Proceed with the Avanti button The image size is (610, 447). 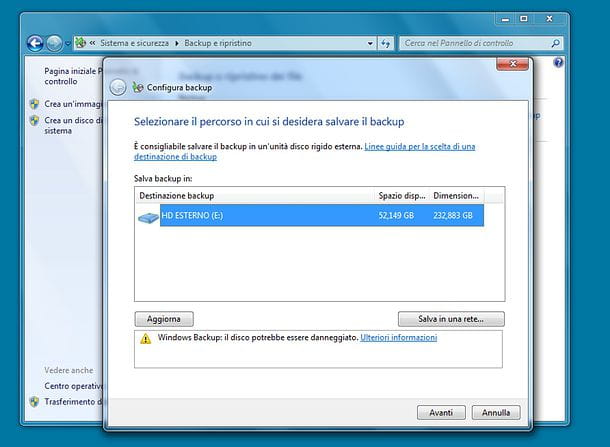coord(441,412)
